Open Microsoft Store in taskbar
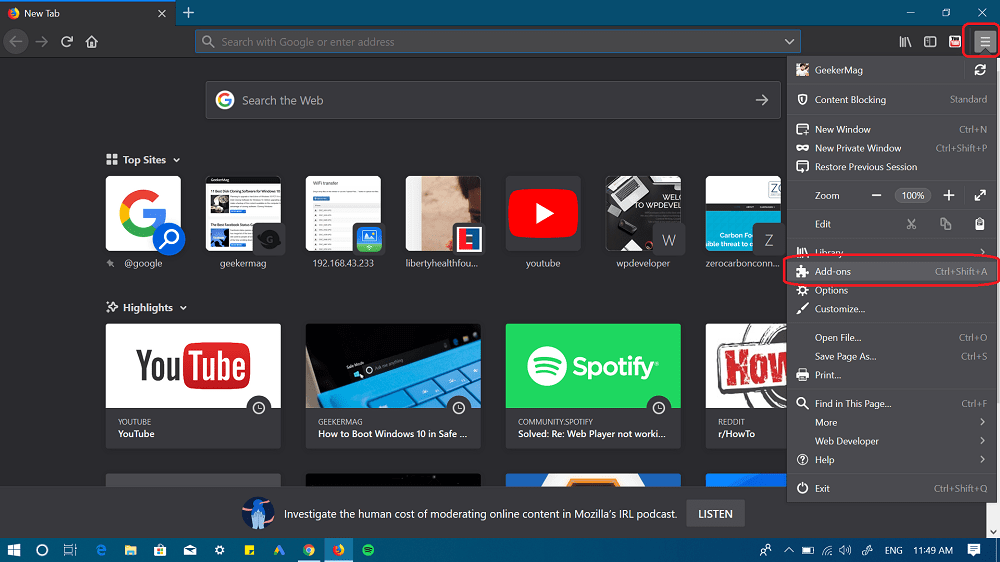 click(160, 550)
